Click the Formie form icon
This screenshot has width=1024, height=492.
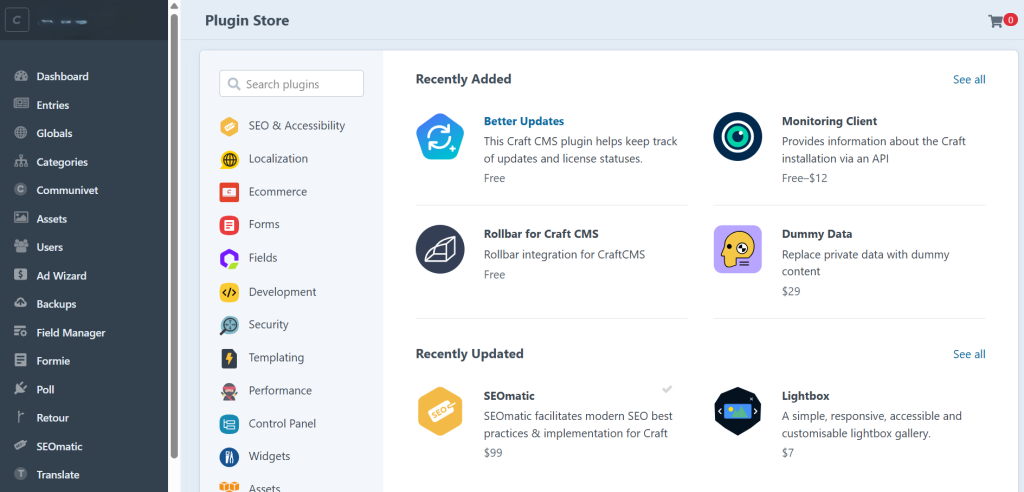point(21,361)
